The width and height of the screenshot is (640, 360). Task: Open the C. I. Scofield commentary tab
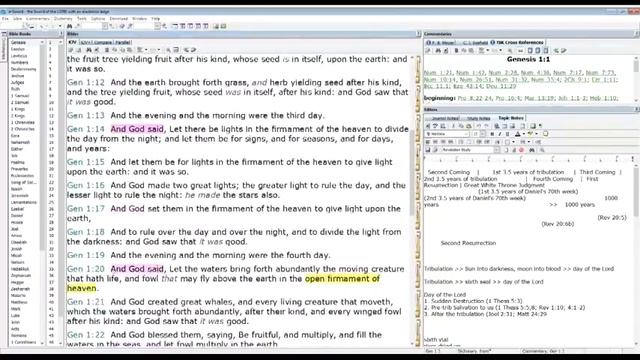(x=475, y=42)
